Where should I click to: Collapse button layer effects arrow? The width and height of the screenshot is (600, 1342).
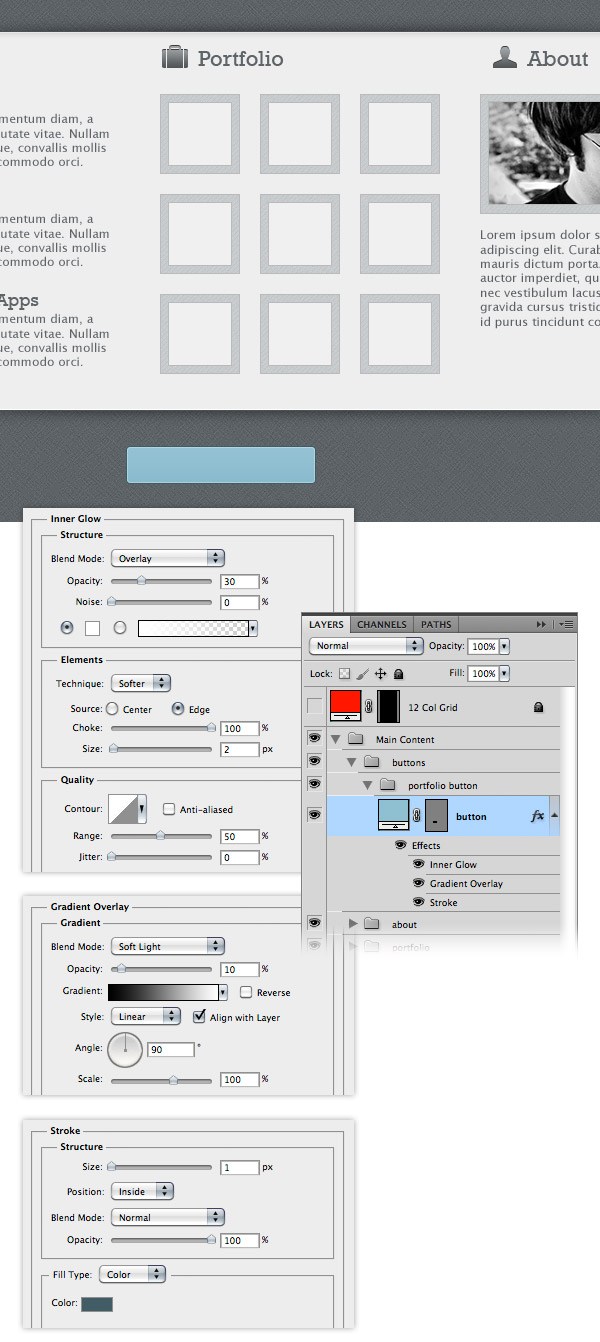click(554, 815)
